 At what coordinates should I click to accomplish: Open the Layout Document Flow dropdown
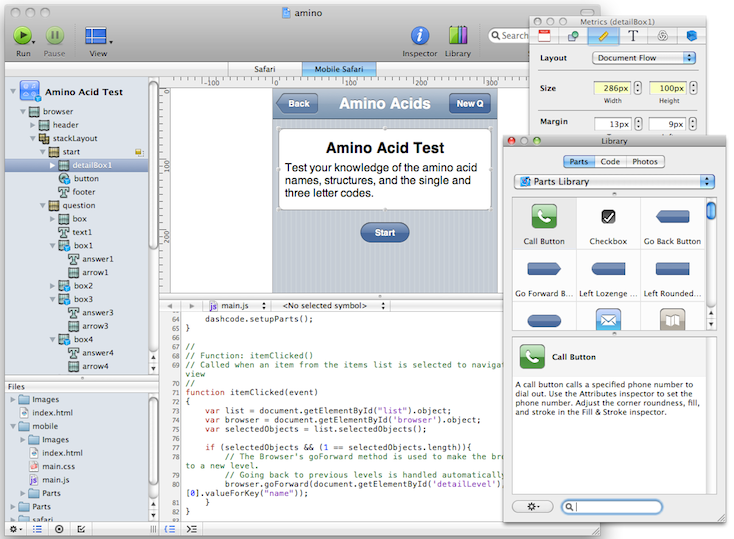[x=644, y=58]
